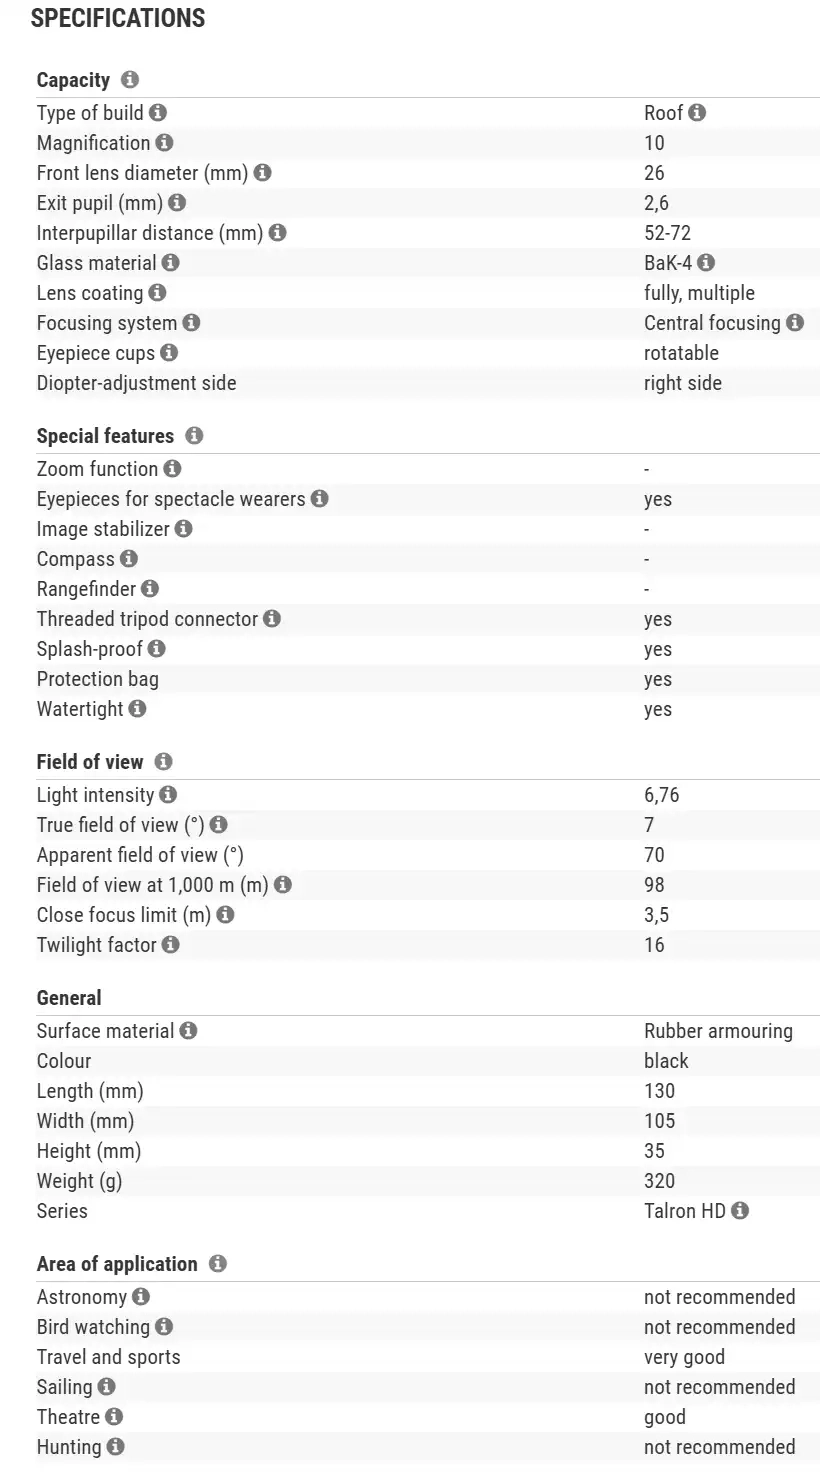This screenshot has width=820, height=1473.
Task: Click the Special features section heading
Action: click(105, 436)
